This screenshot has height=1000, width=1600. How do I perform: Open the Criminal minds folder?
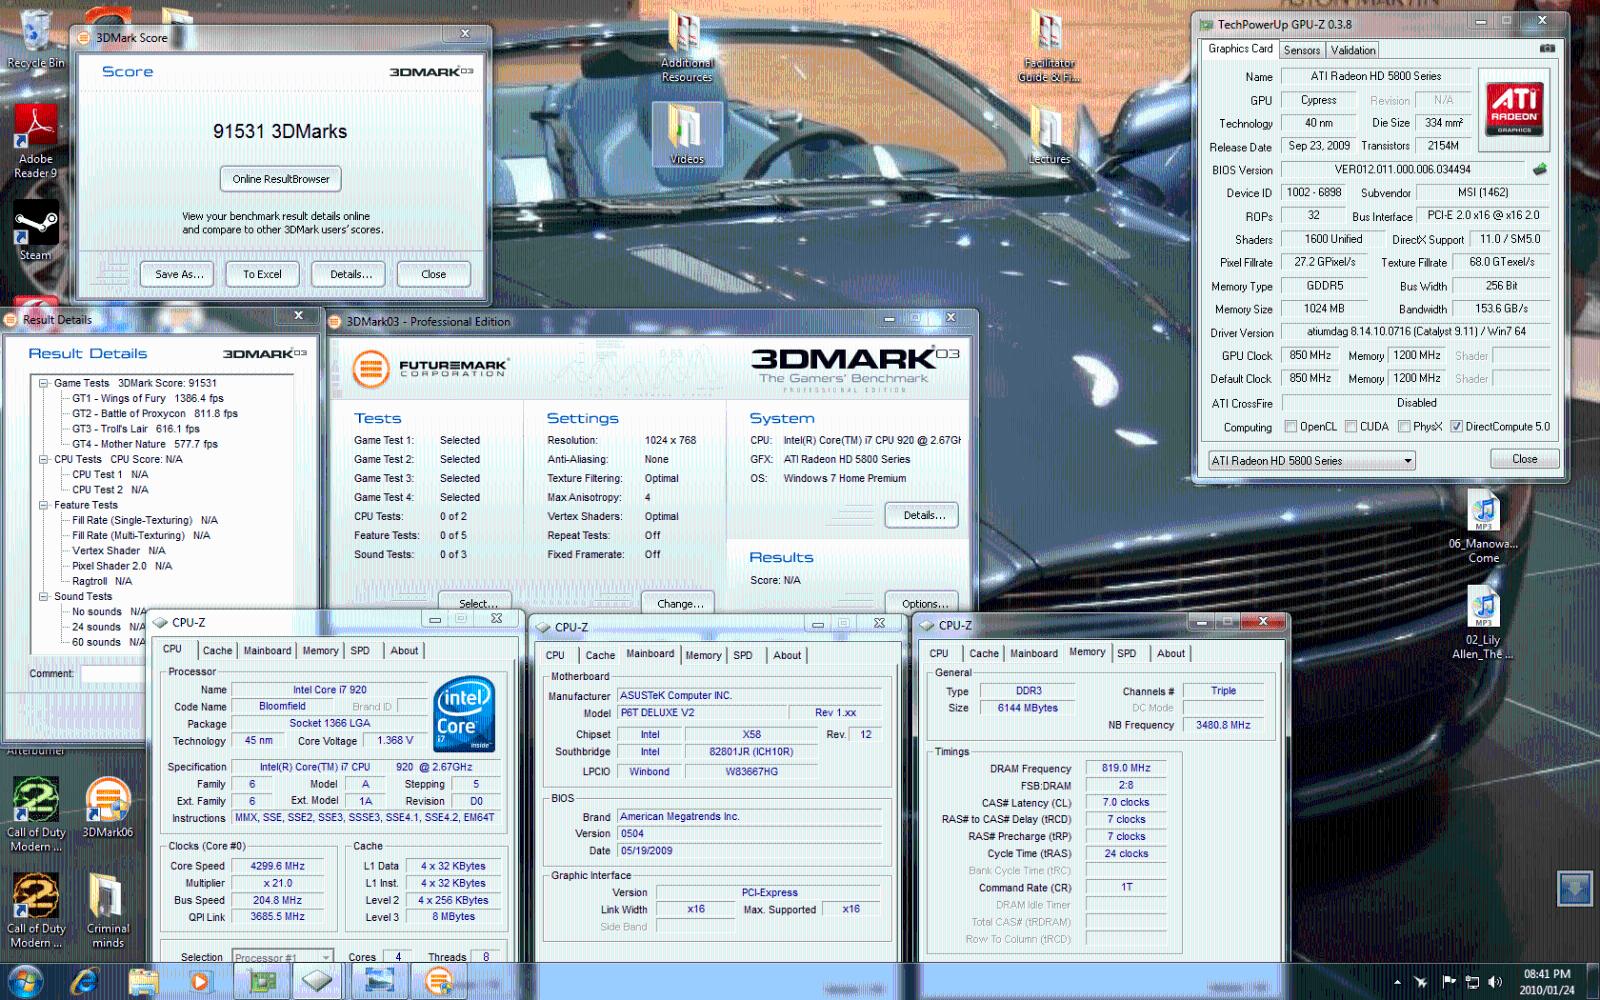[x=107, y=910]
